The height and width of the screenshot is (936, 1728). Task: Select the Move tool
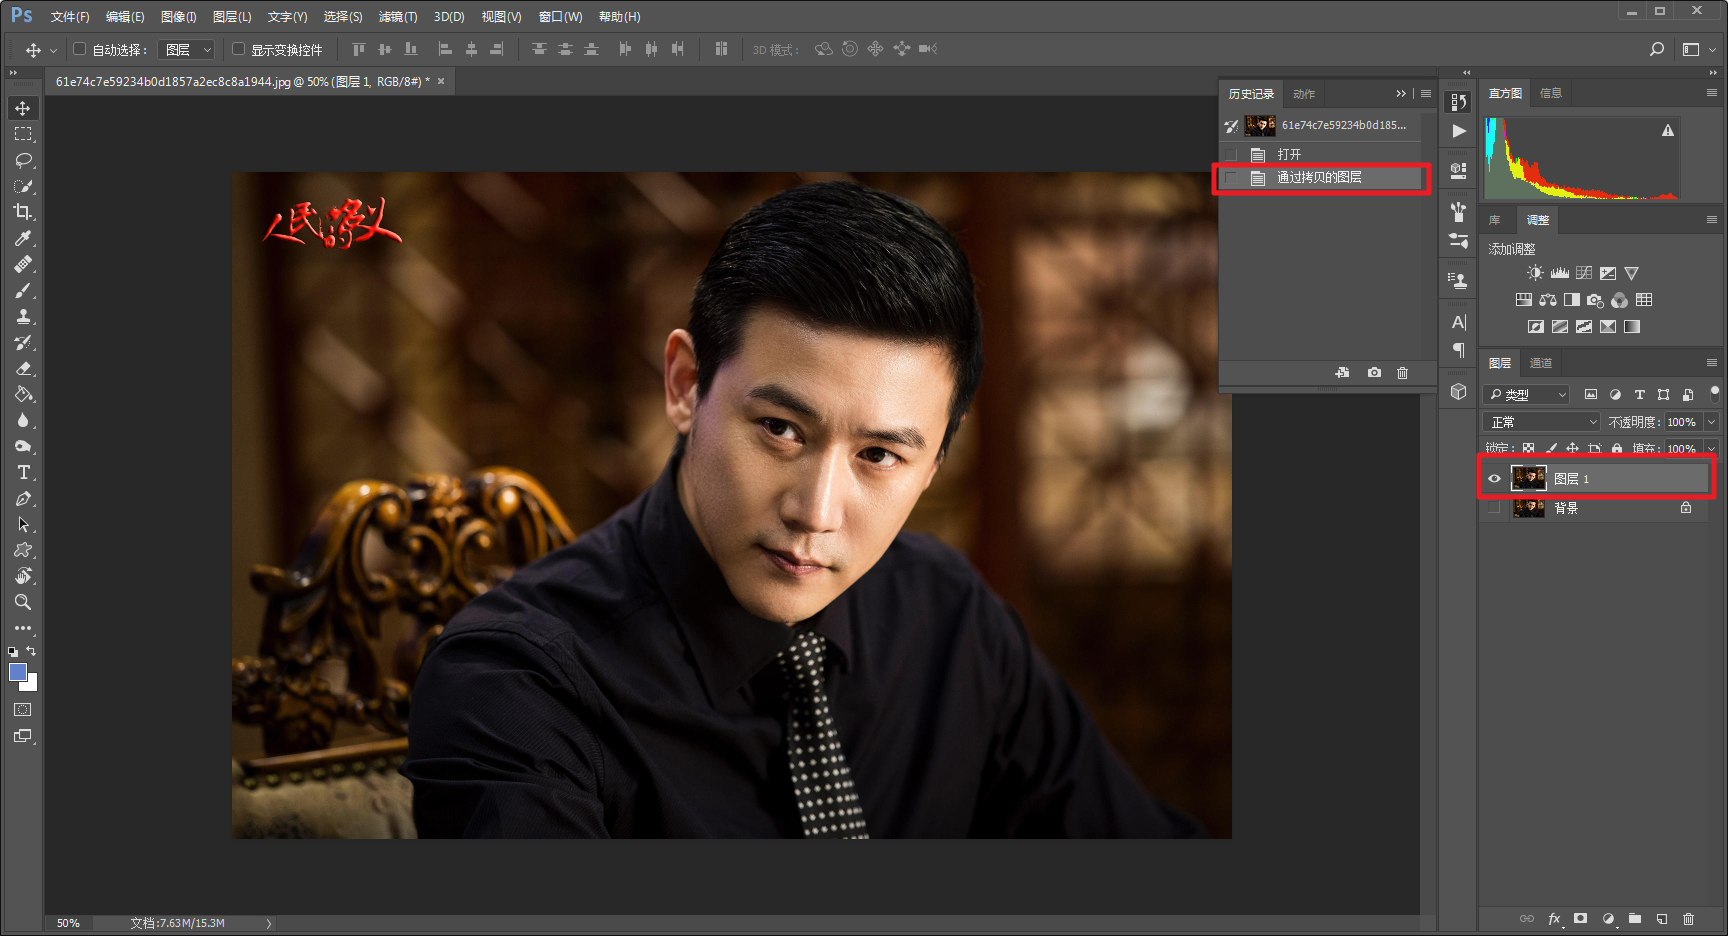point(23,108)
